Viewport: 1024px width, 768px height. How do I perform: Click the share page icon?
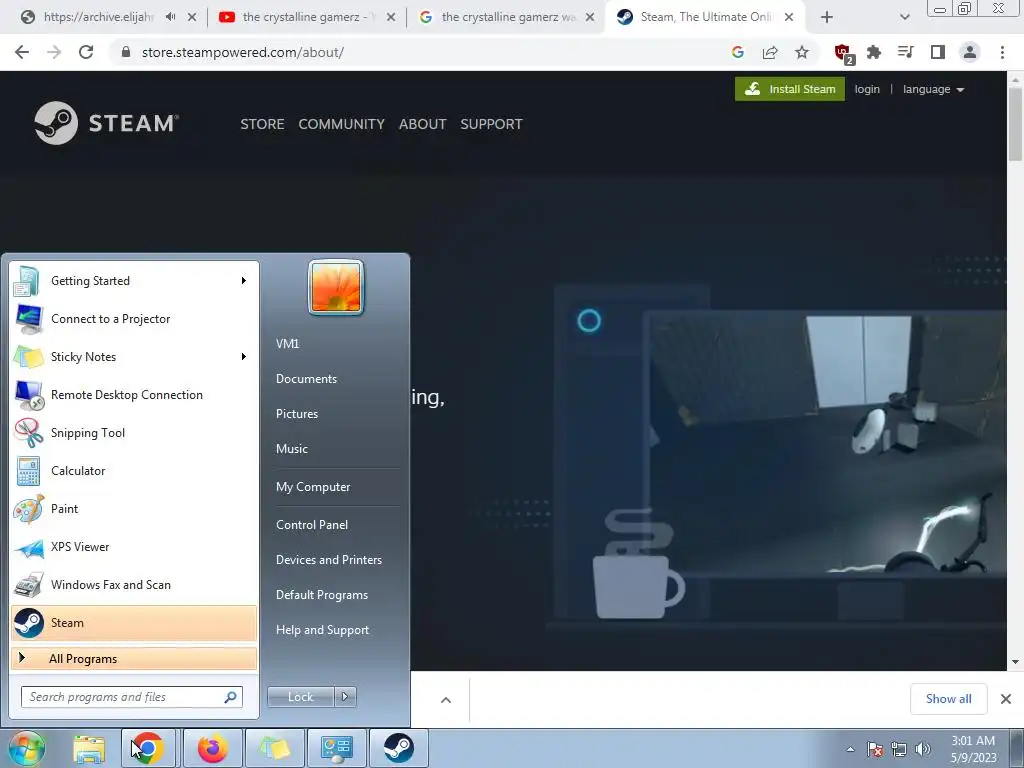[770, 52]
